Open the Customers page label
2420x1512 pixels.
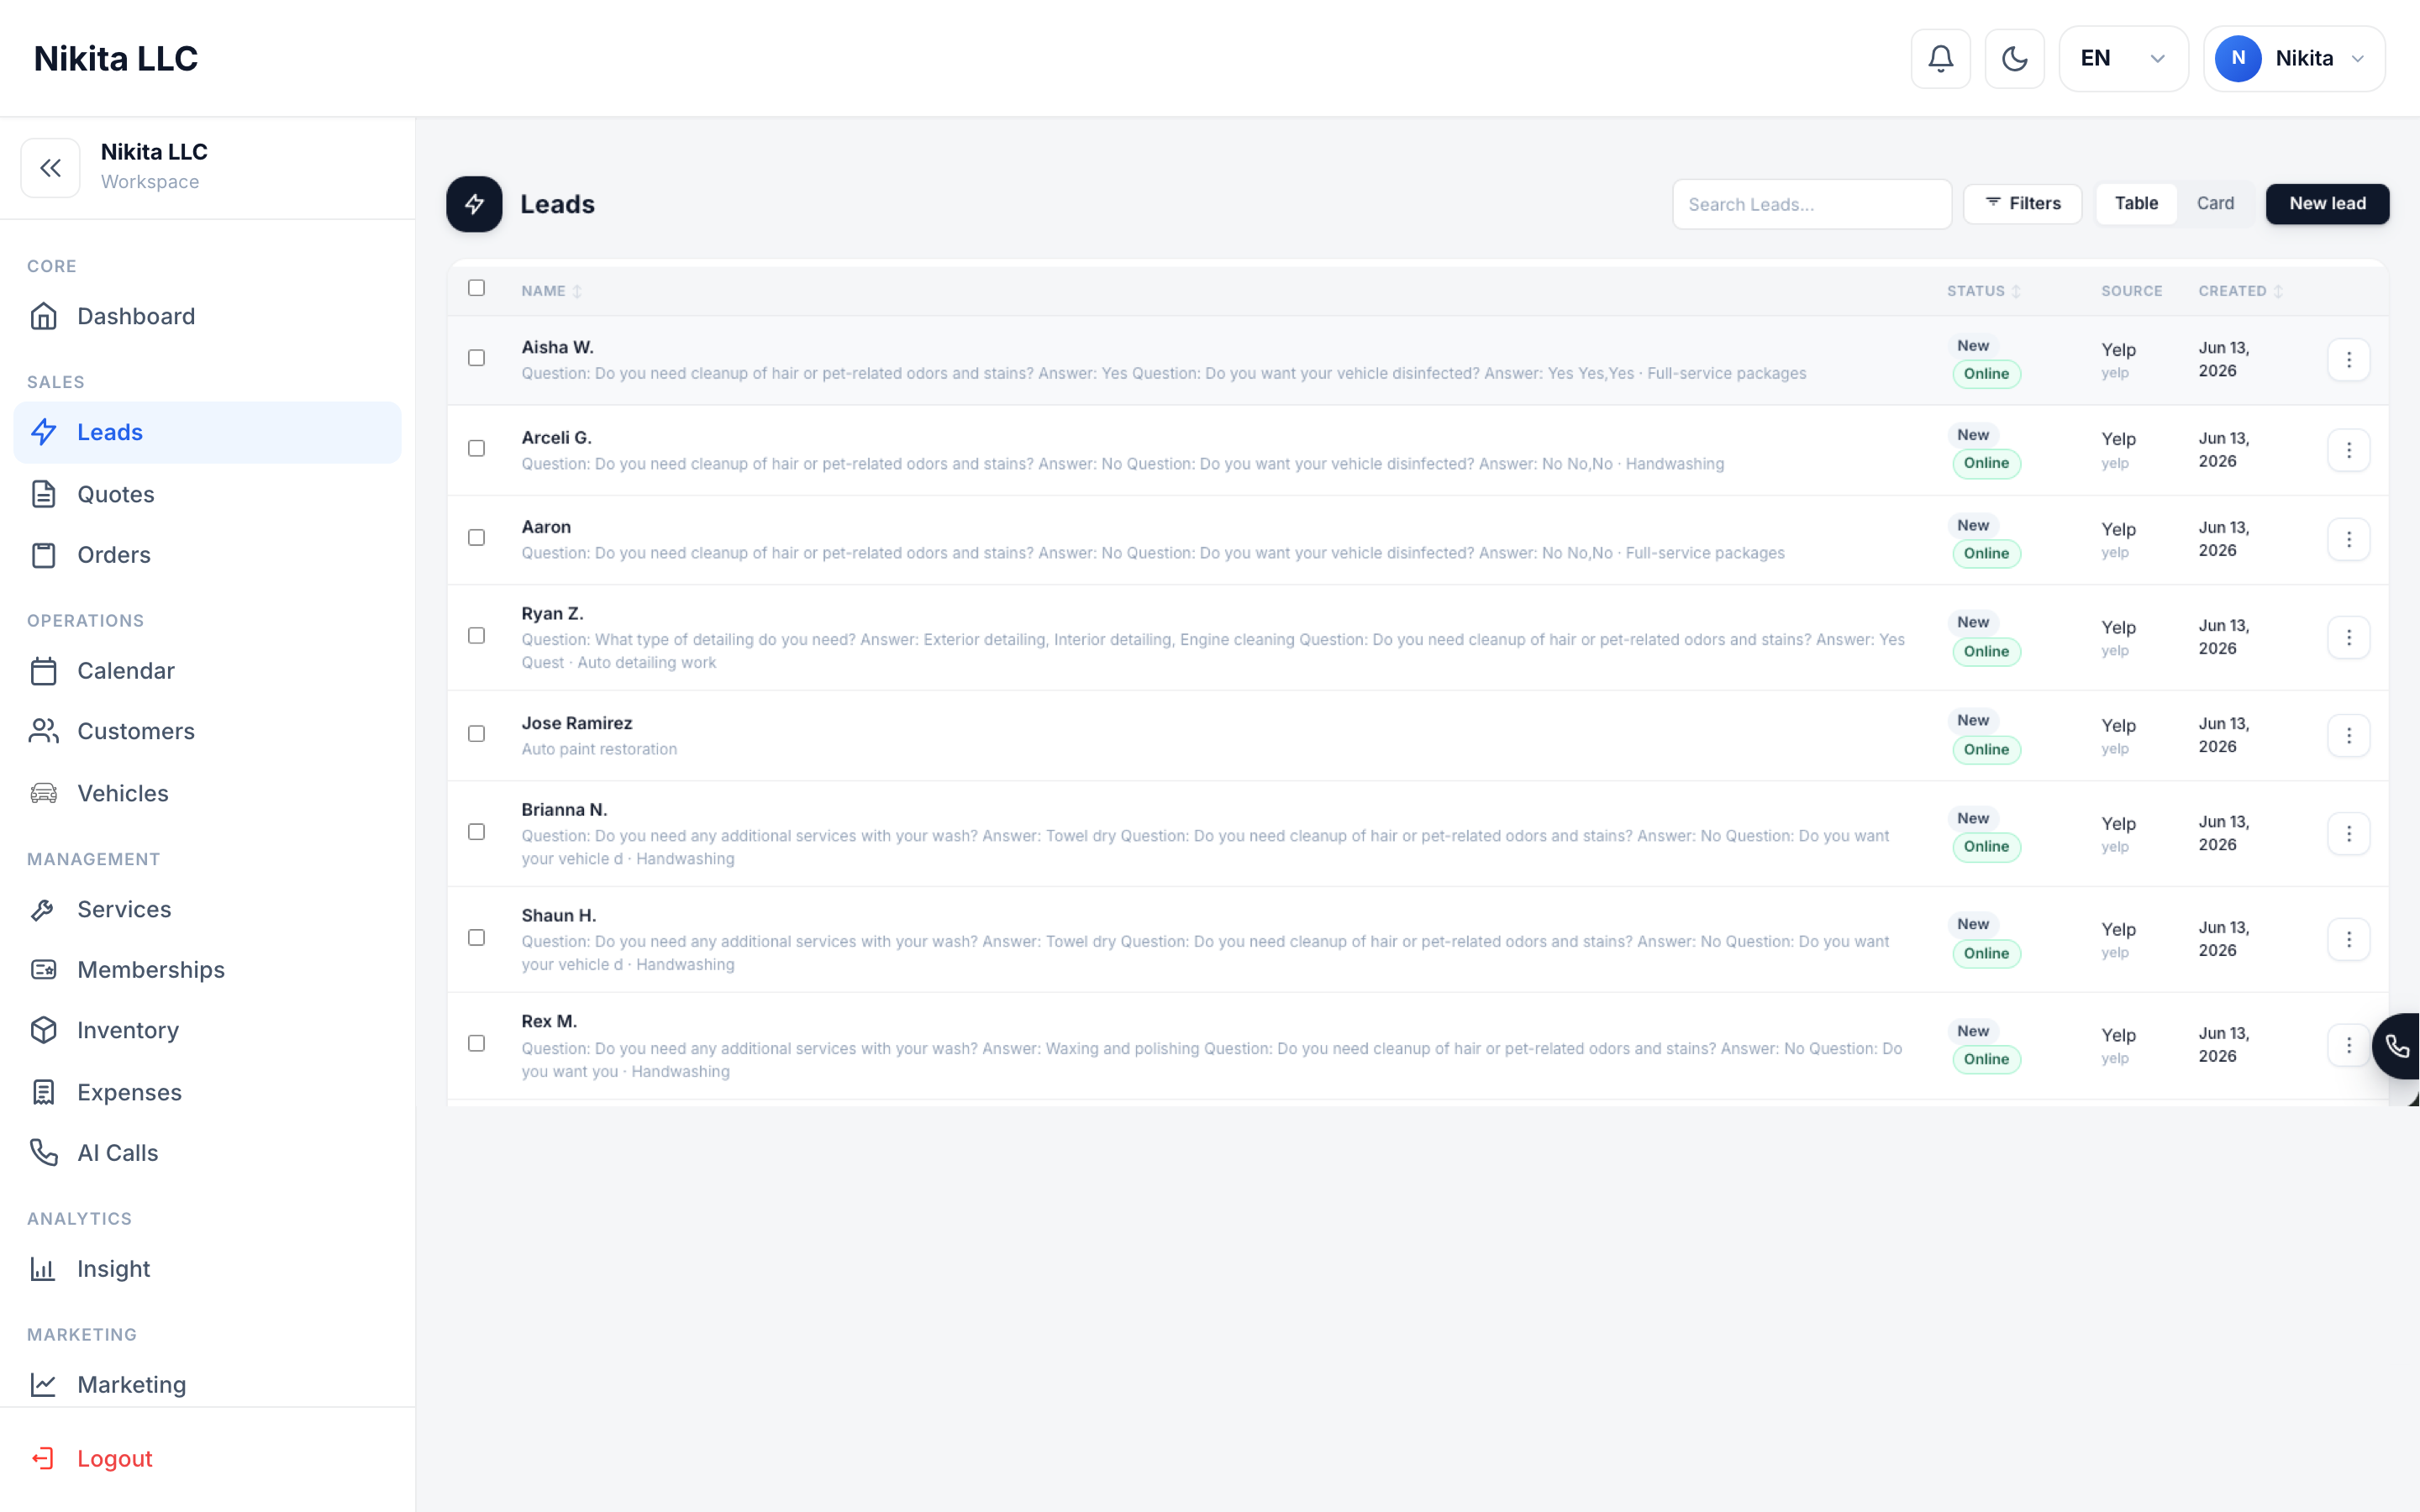136,731
